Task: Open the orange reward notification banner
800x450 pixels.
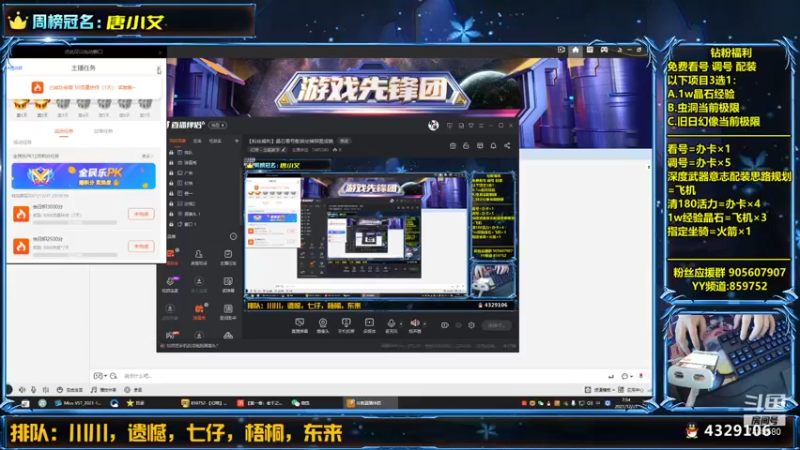Action: pos(84,87)
